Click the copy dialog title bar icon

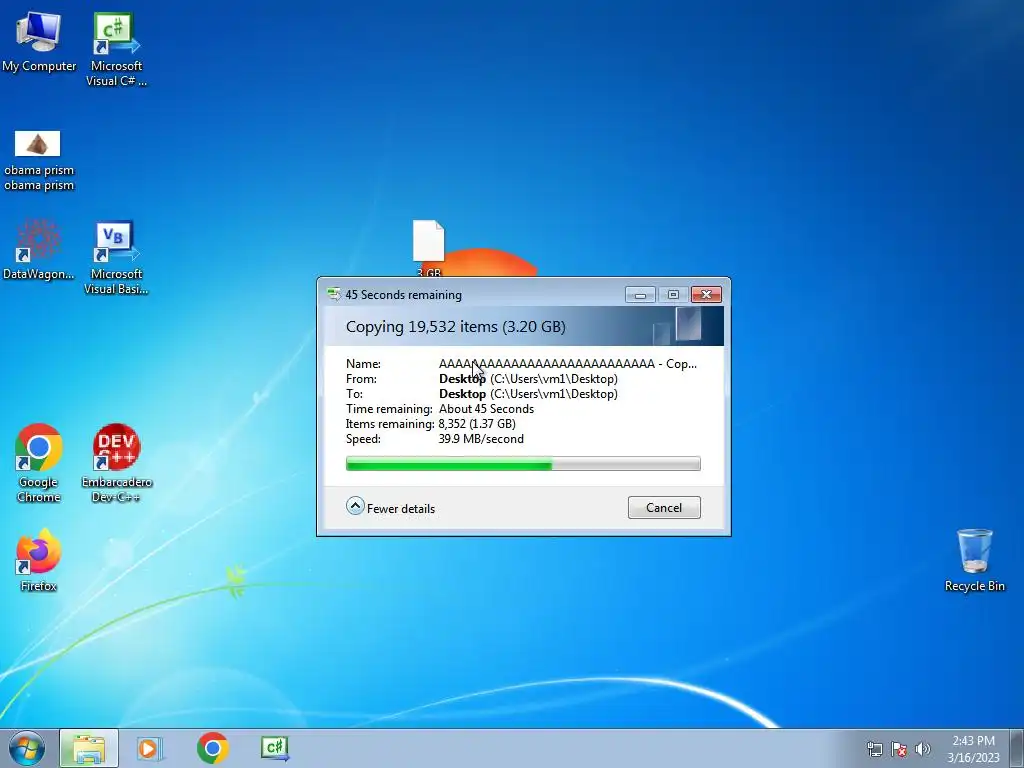pos(334,295)
